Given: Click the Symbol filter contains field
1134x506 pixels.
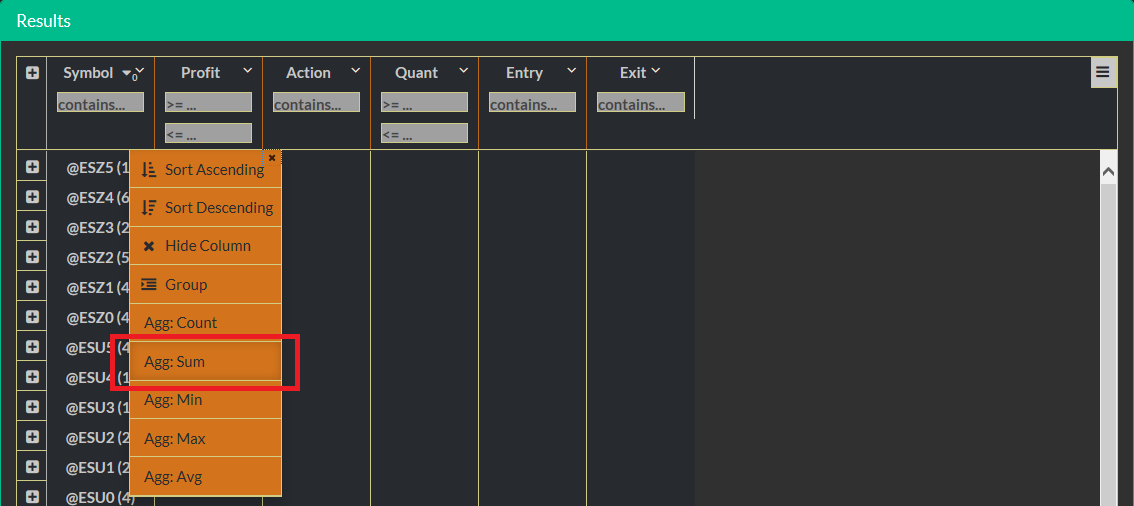Looking at the screenshot, I should coord(100,103).
